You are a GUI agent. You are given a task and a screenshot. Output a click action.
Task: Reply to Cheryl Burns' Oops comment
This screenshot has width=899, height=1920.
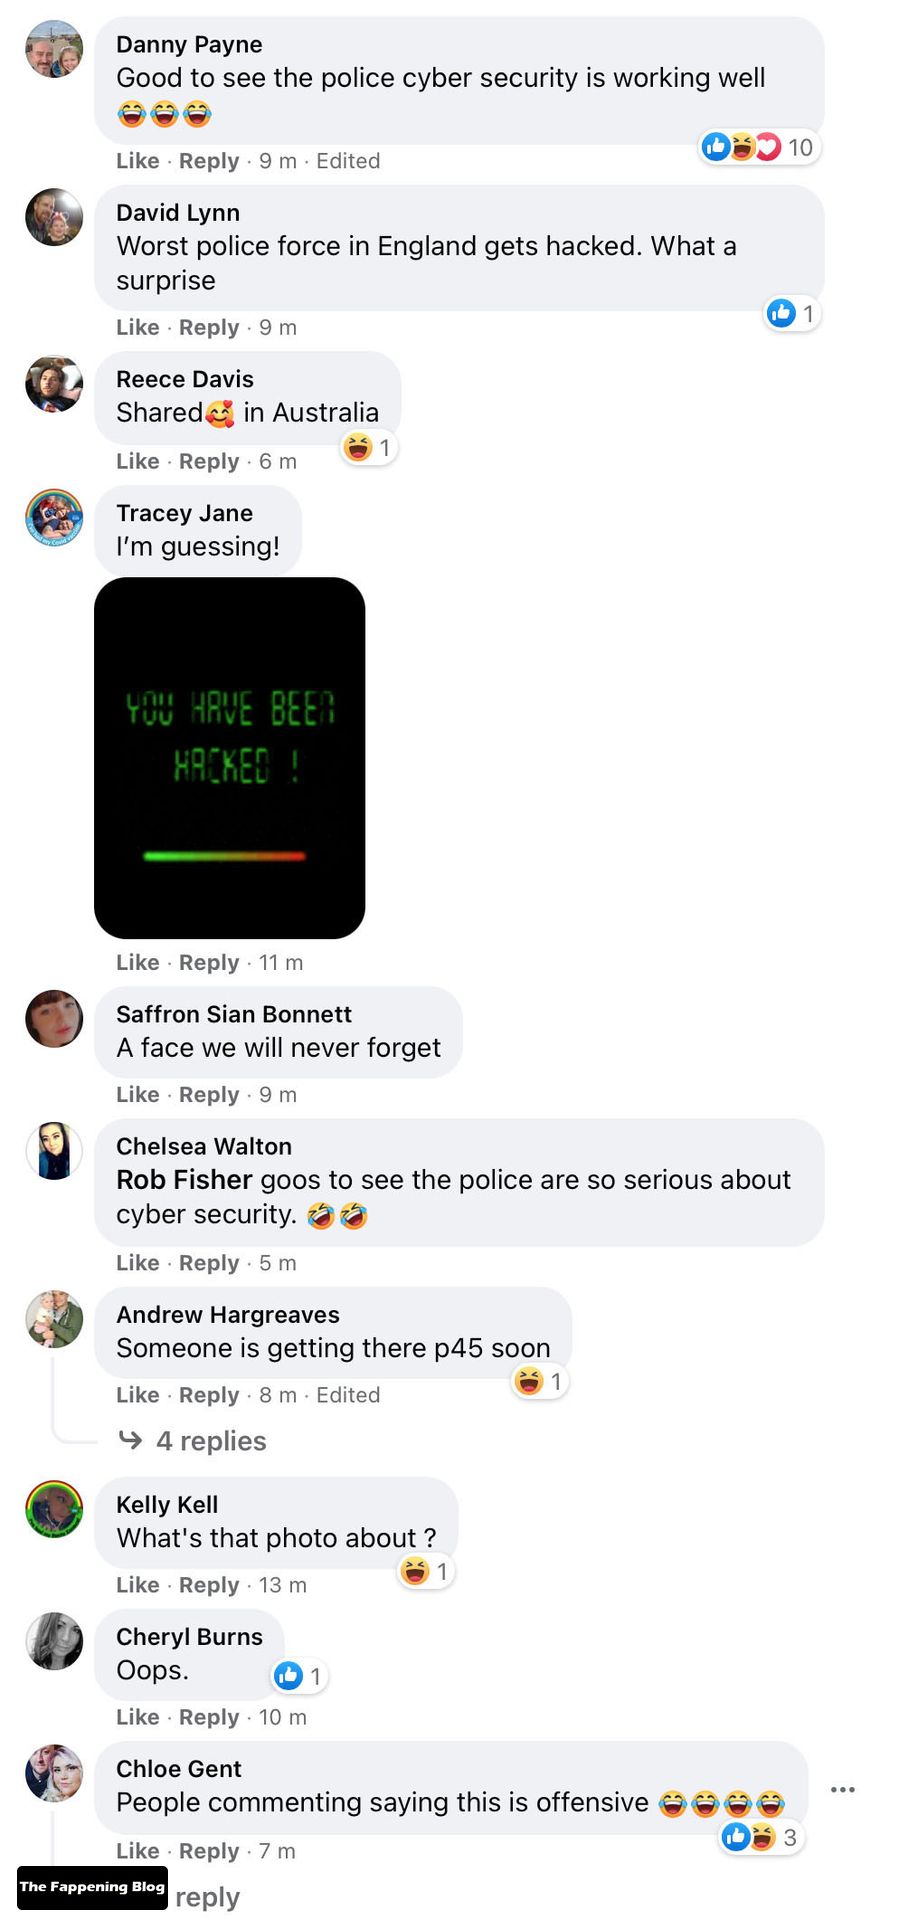tap(209, 1717)
